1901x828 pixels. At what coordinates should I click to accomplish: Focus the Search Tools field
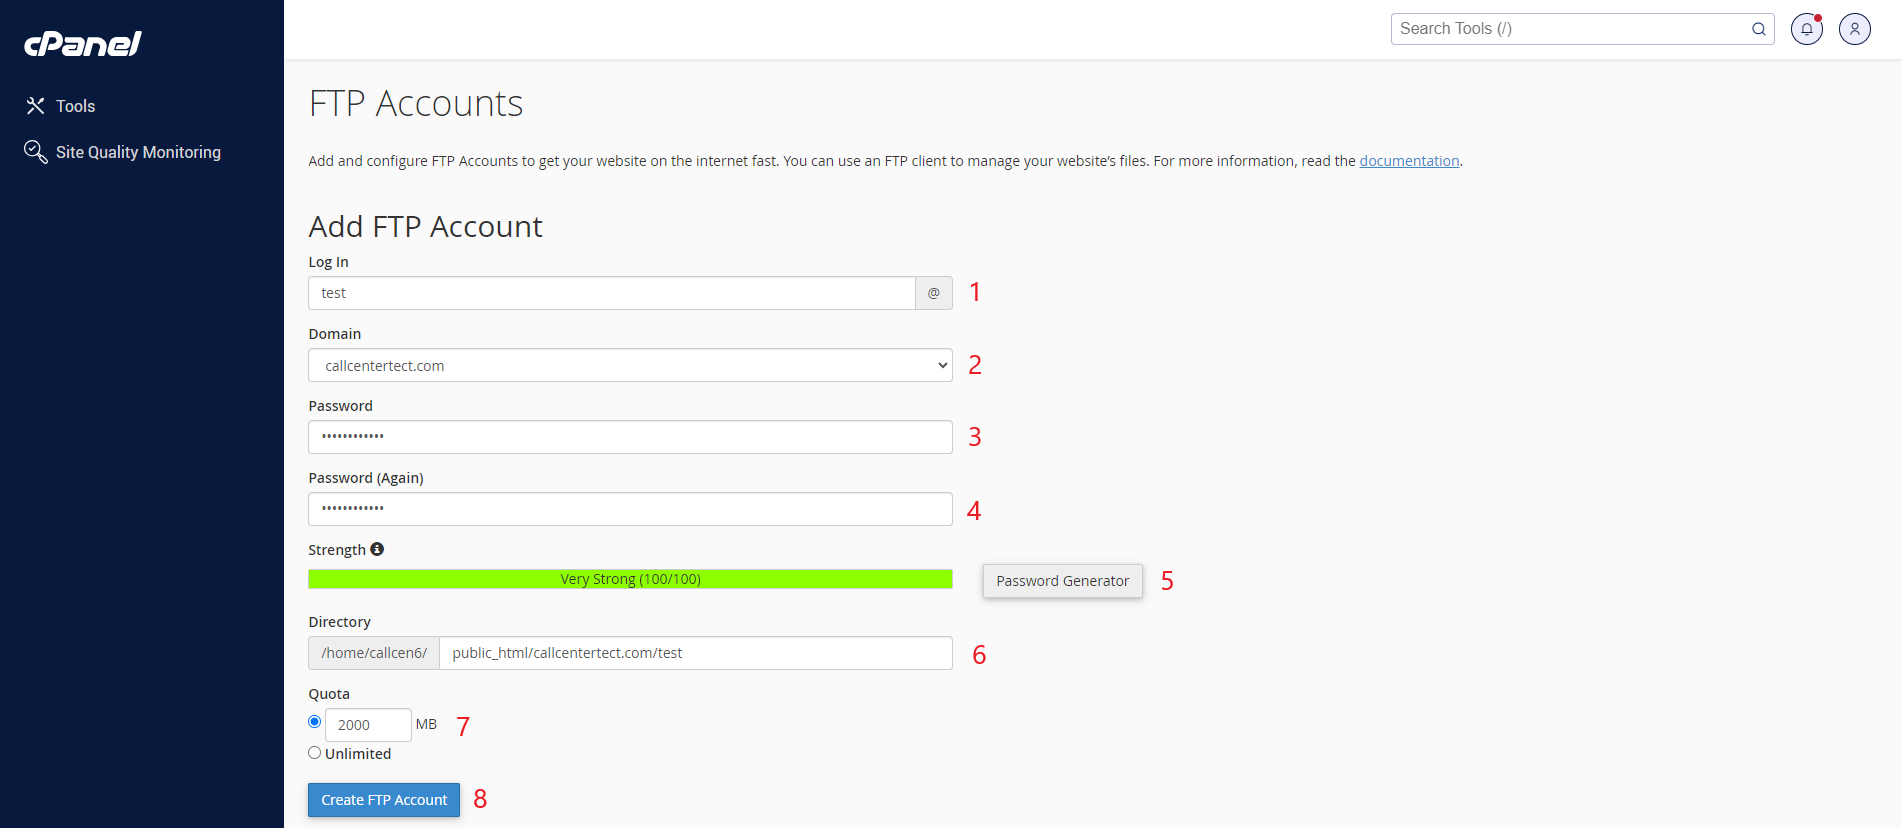1570,29
